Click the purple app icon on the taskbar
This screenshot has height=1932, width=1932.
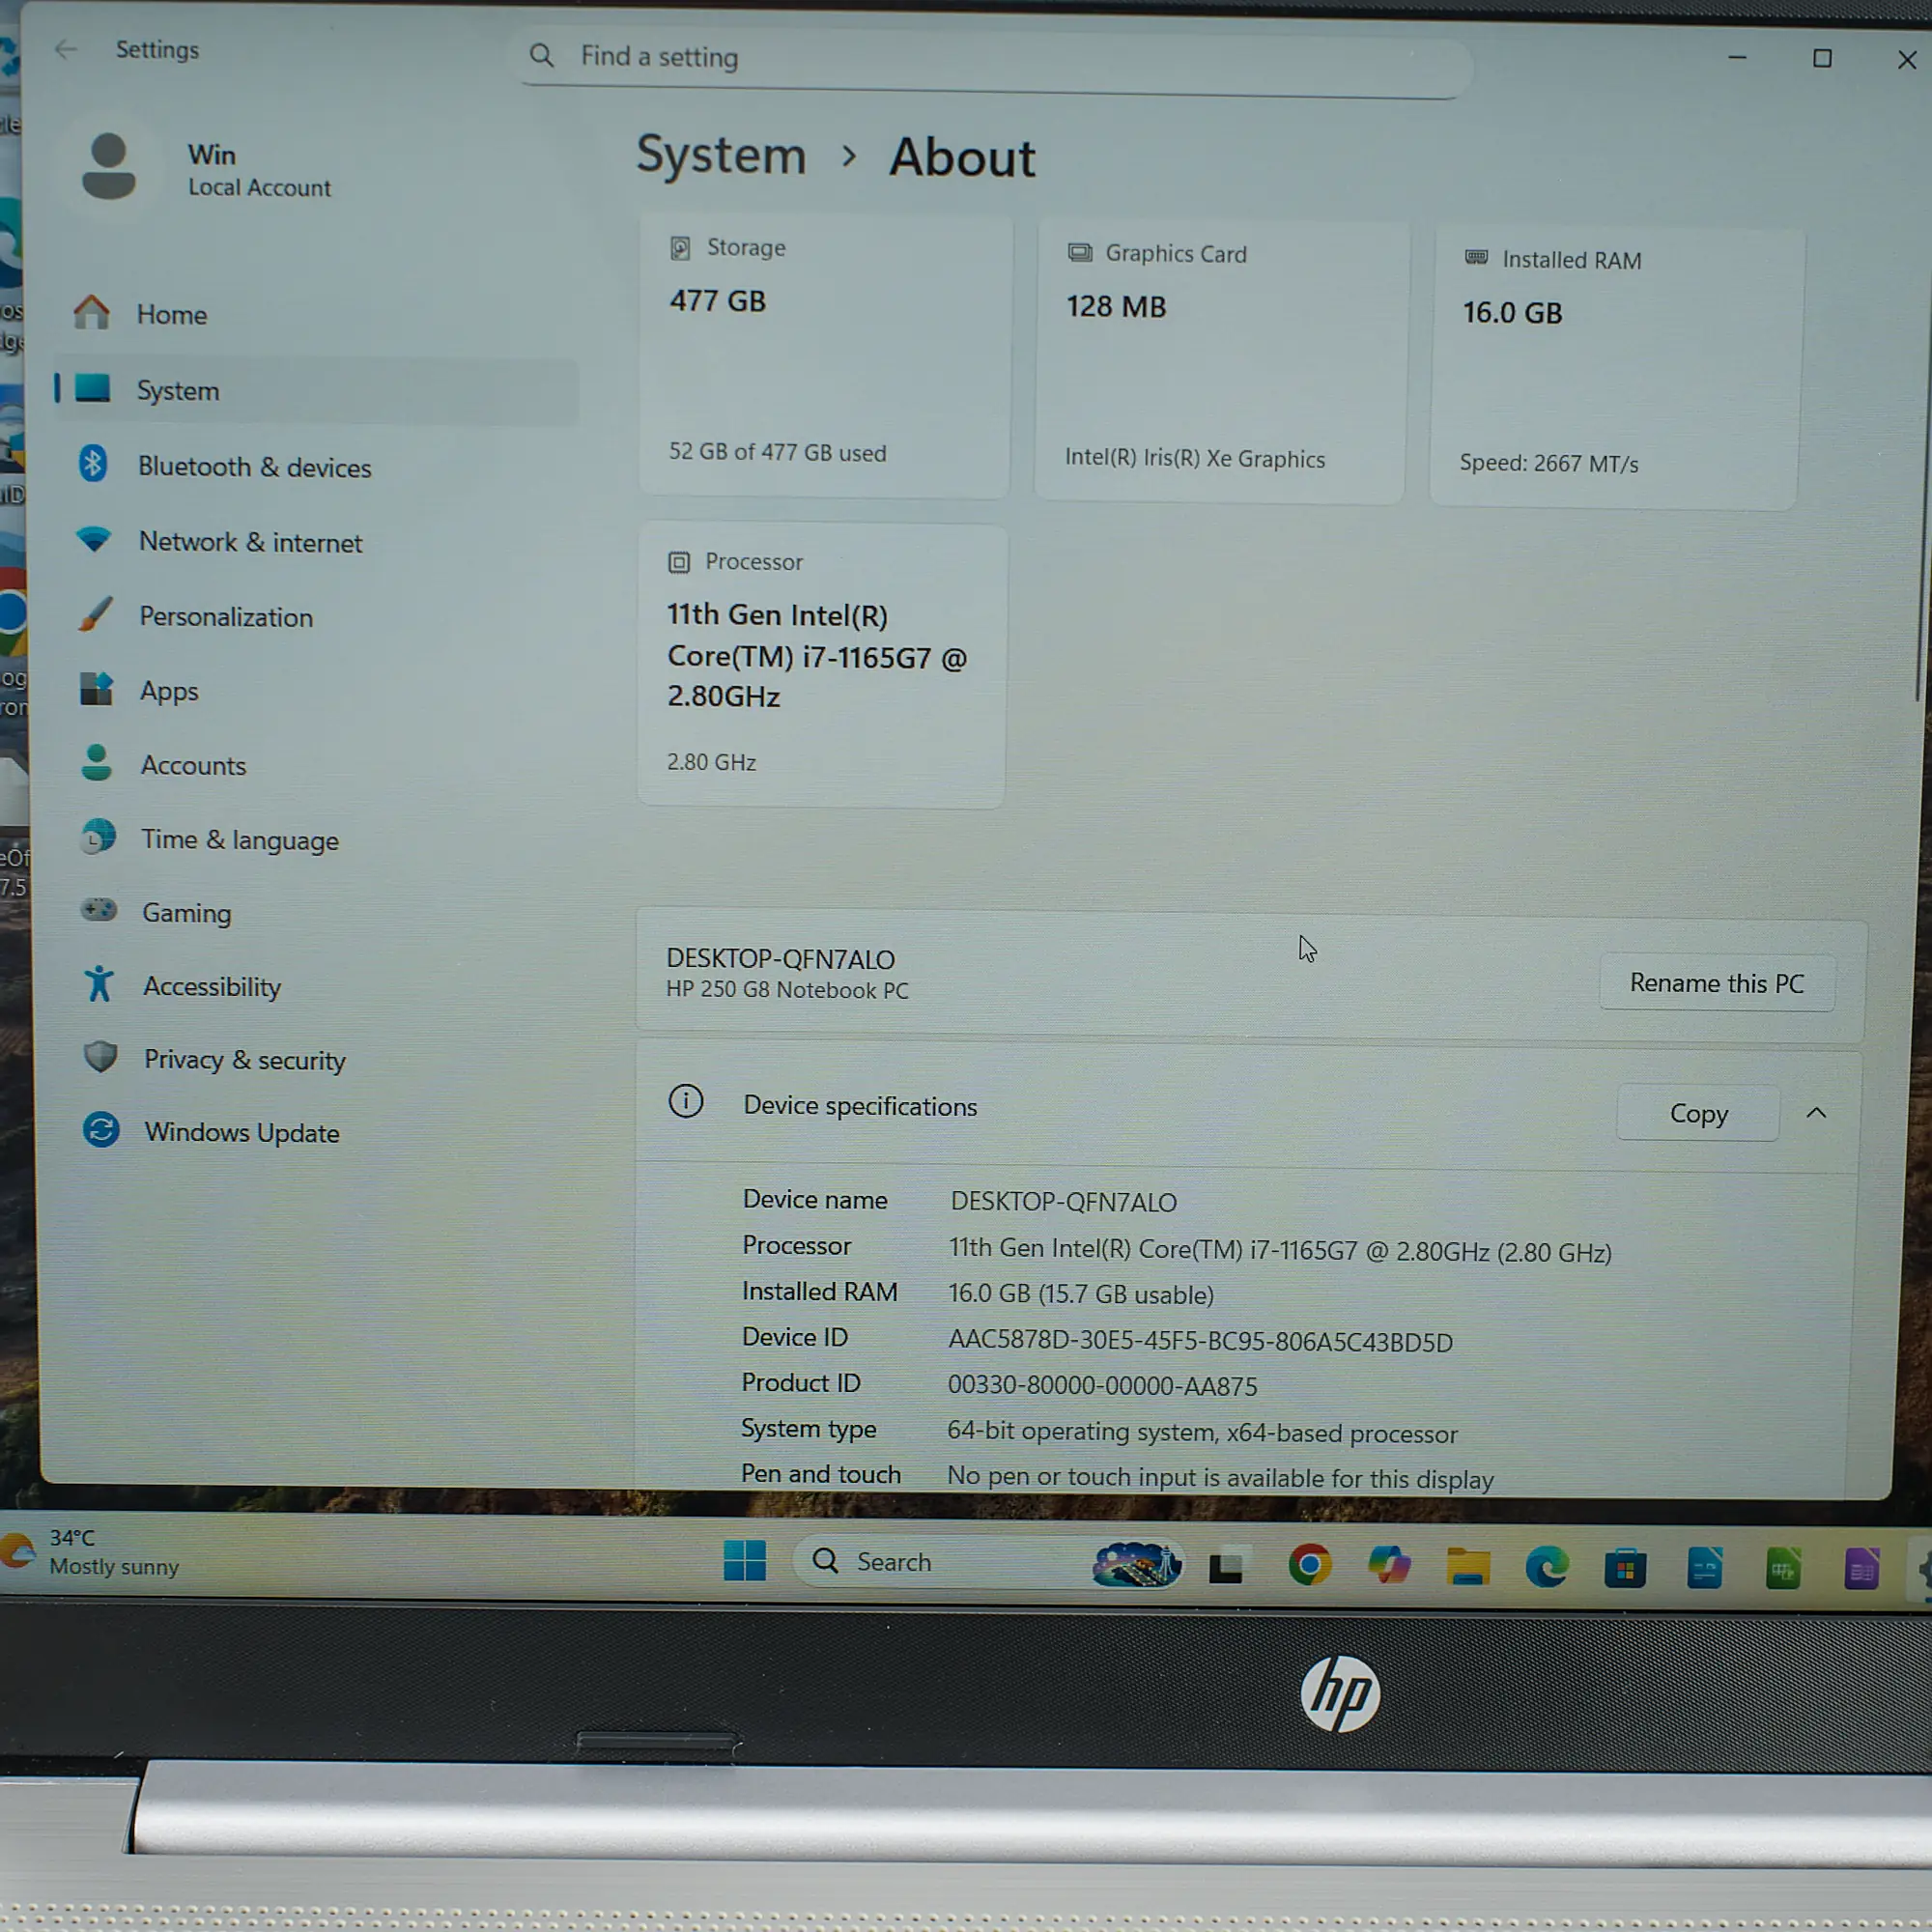pos(1862,1570)
